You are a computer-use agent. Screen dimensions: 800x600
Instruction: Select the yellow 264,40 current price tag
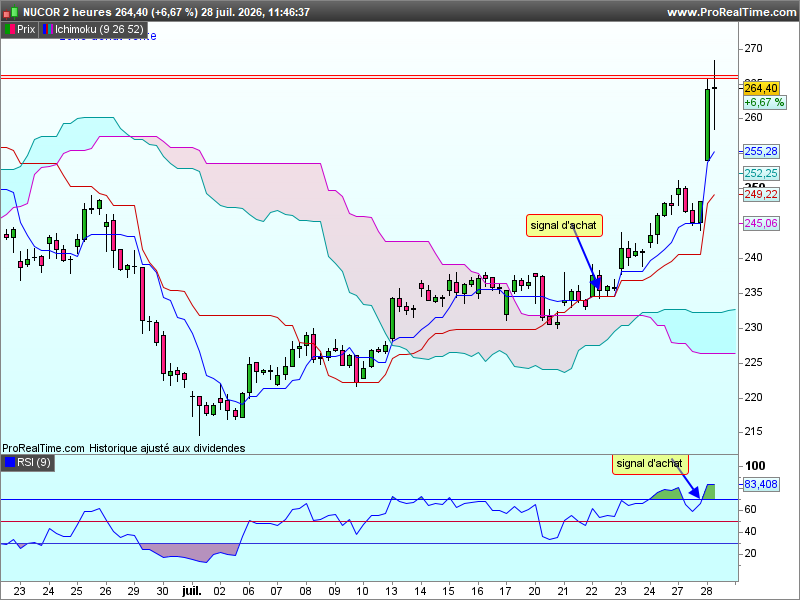[x=761, y=88]
